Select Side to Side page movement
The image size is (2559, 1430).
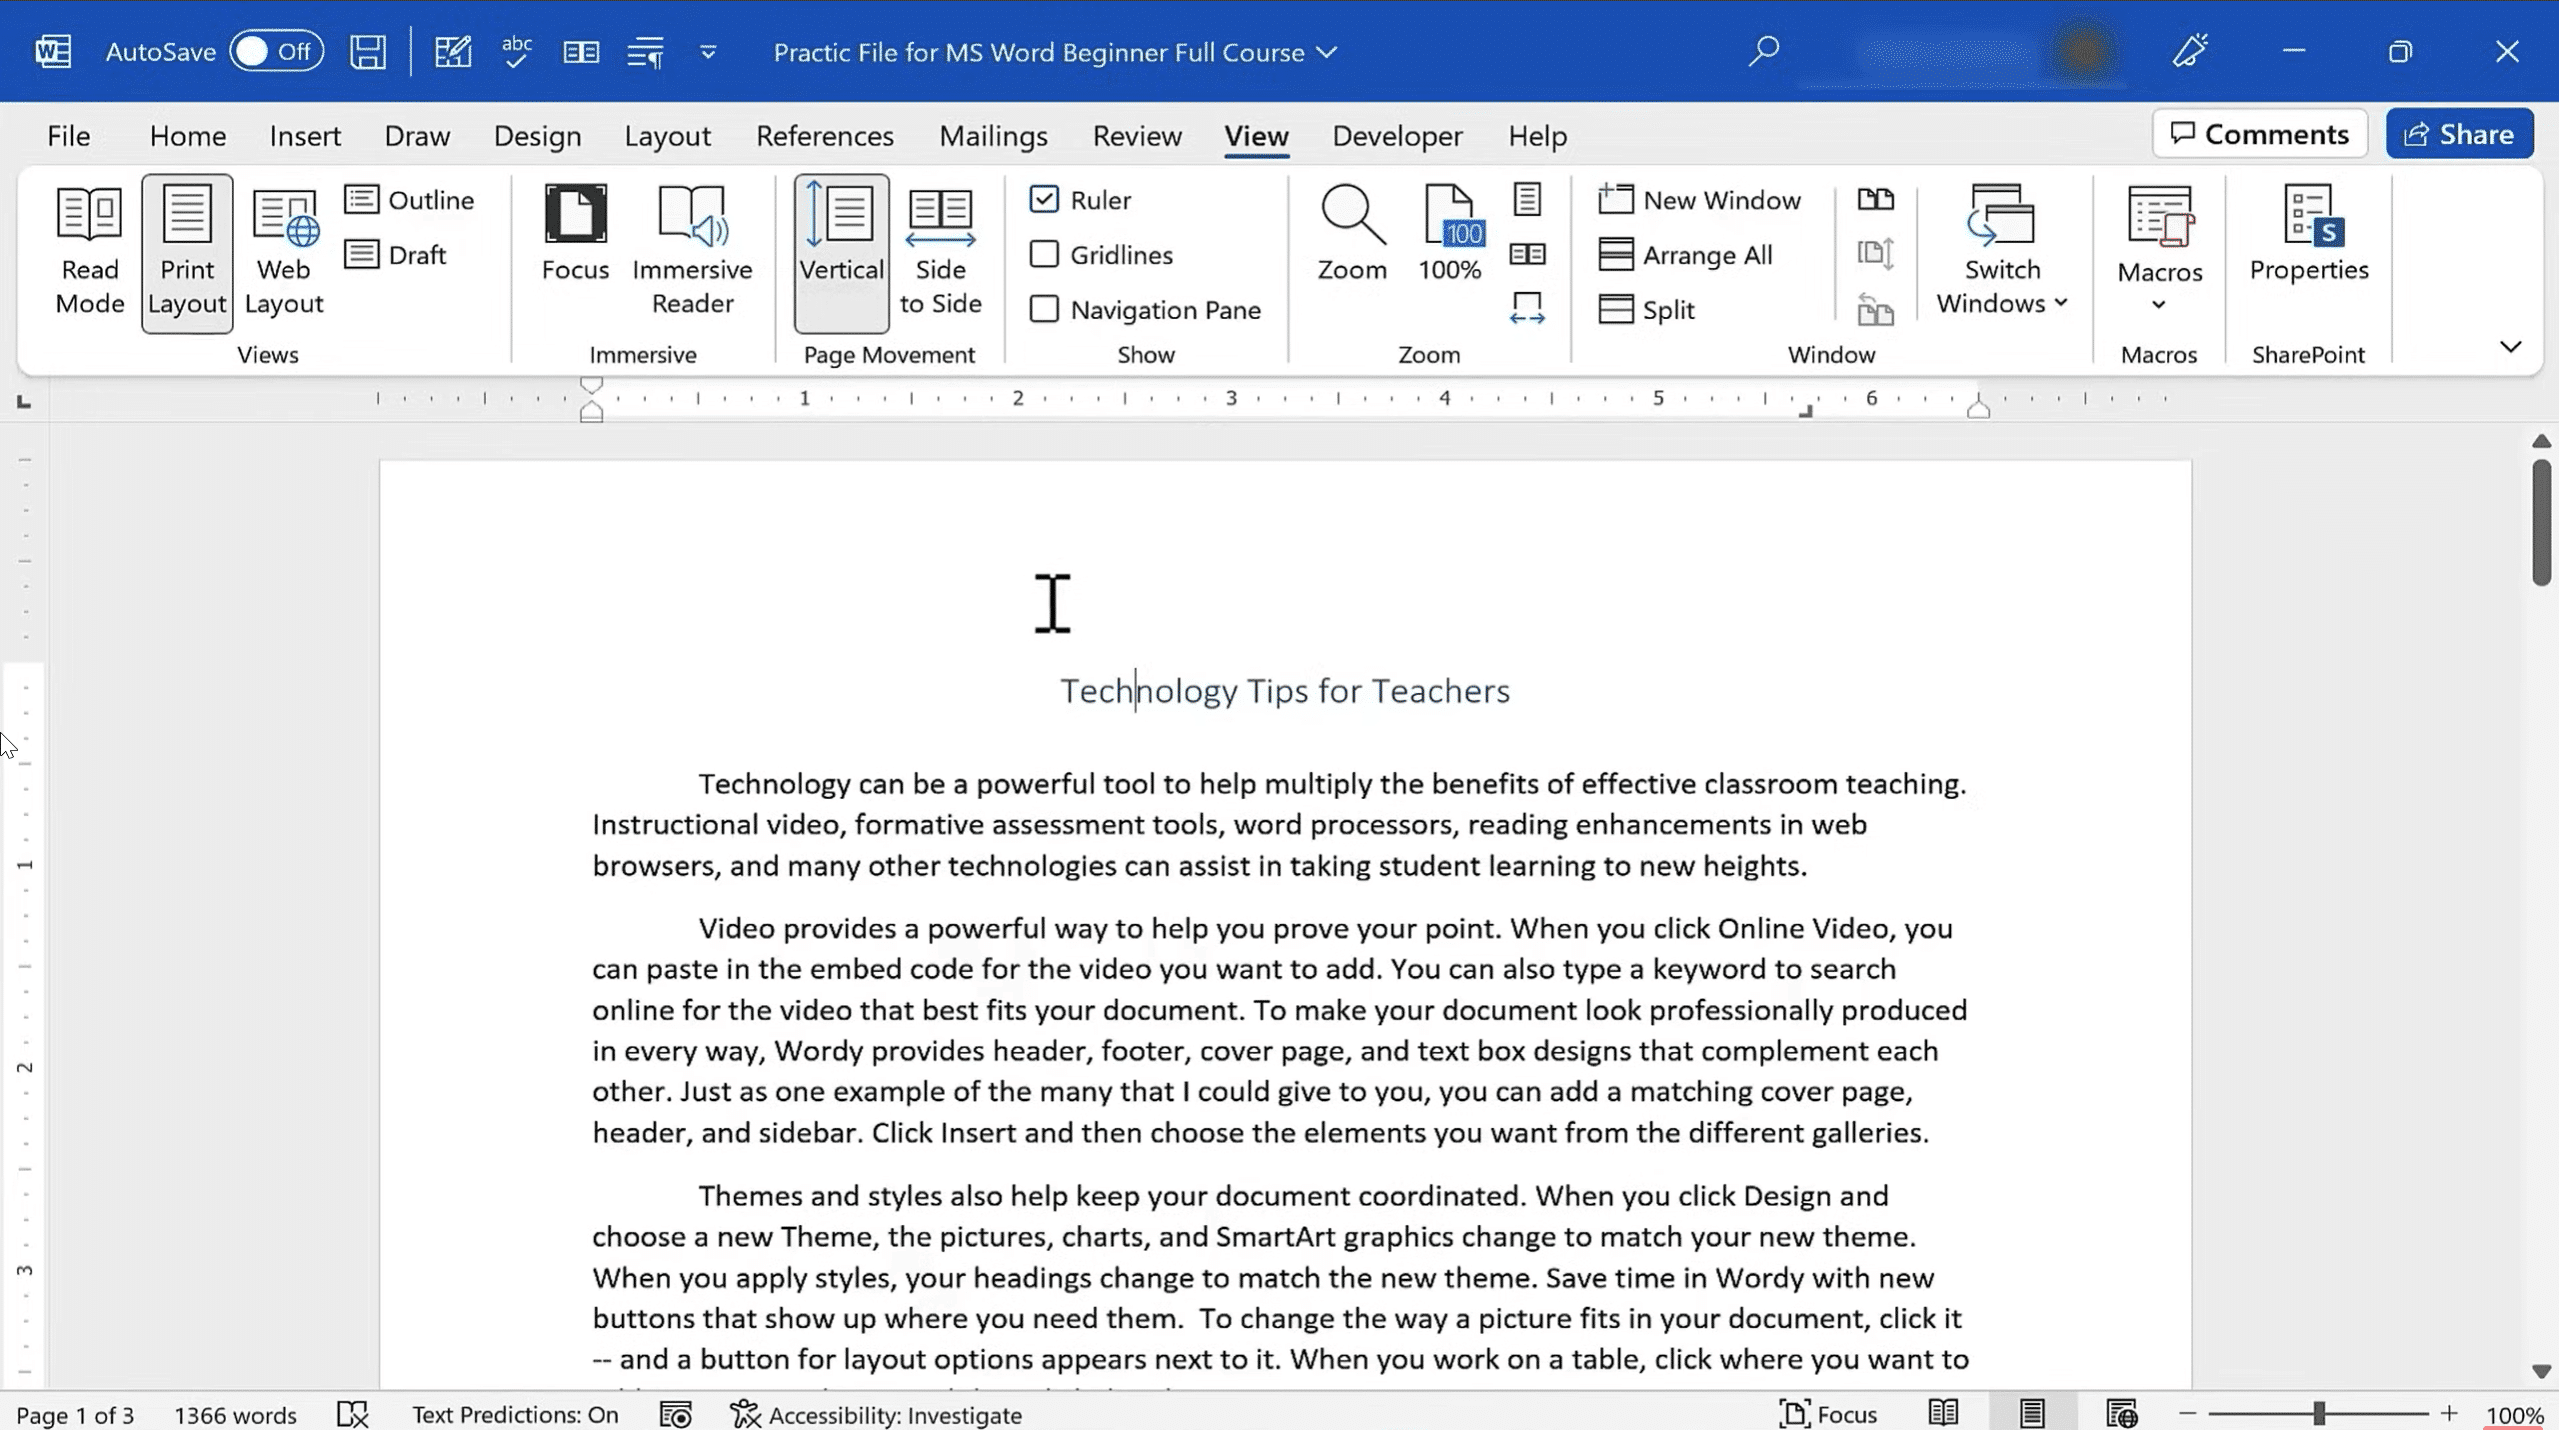click(940, 250)
